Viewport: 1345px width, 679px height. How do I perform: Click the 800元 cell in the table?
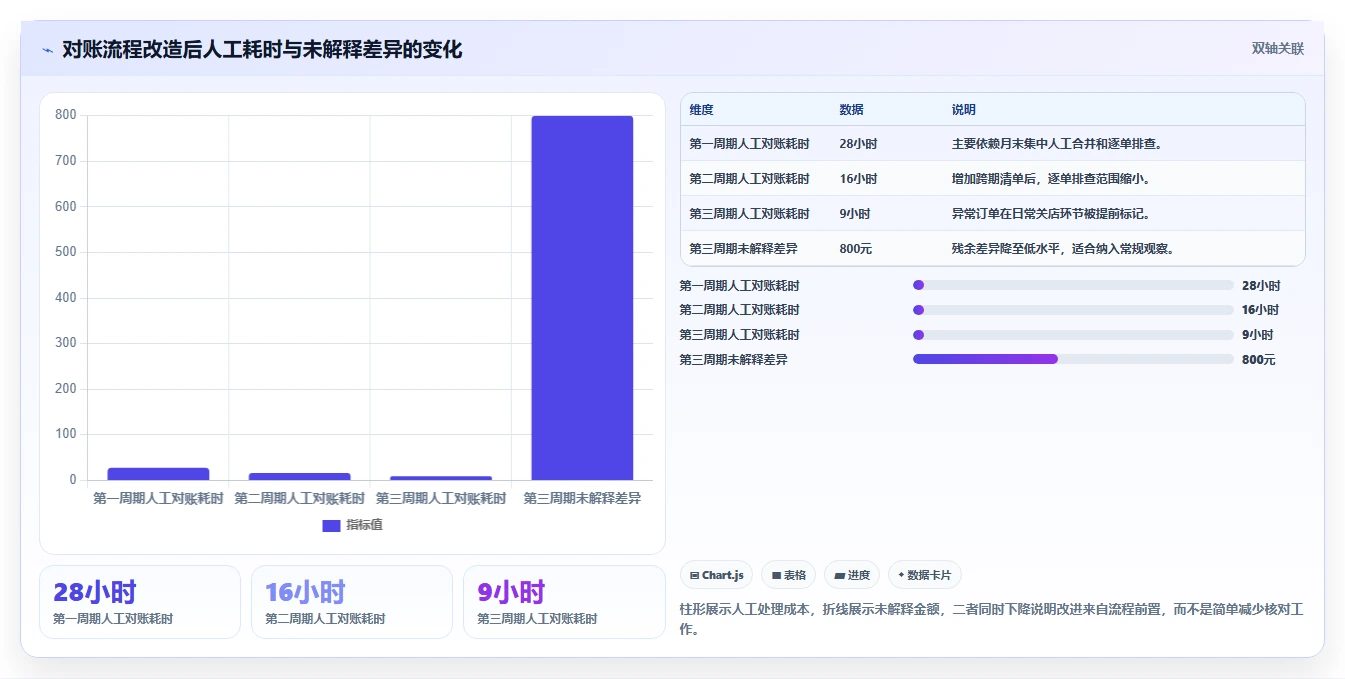pyautogui.click(x=855, y=249)
